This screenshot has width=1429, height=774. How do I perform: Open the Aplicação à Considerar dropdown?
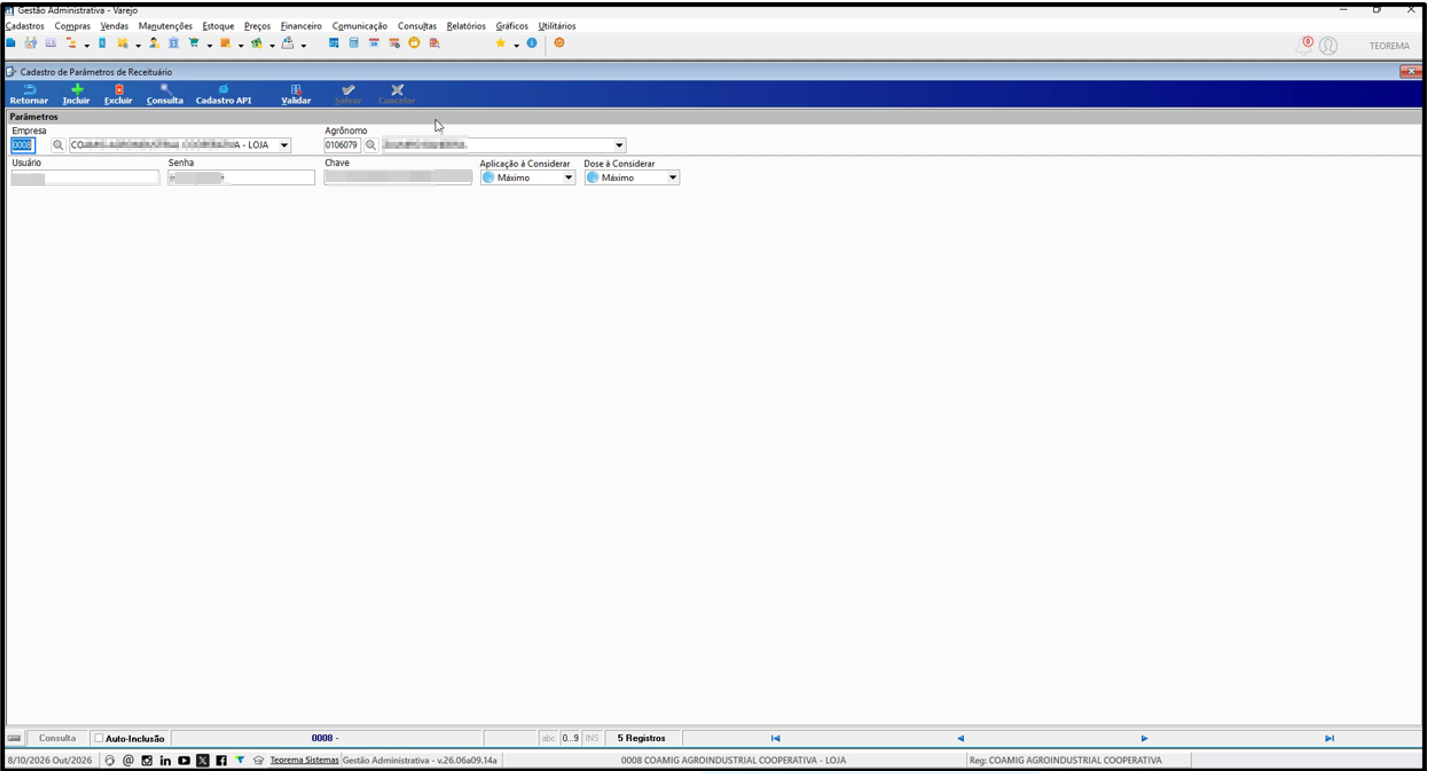click(569, 178)
